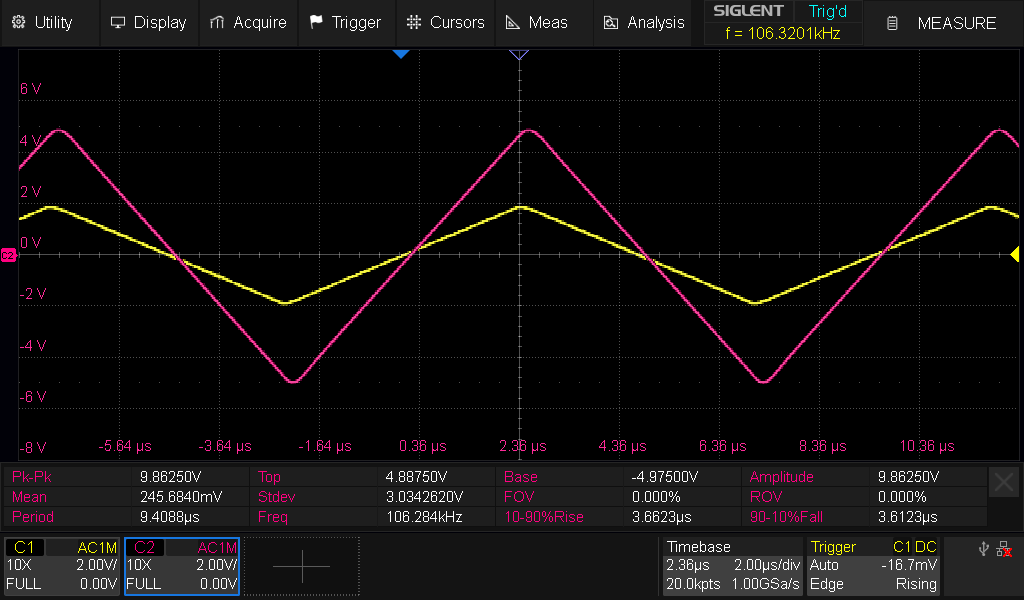The width and height of the screenshot is (1024, 600).
Task: Click the network disconnected status icon
Action: pyautogui.click(x=1004, y=549)
